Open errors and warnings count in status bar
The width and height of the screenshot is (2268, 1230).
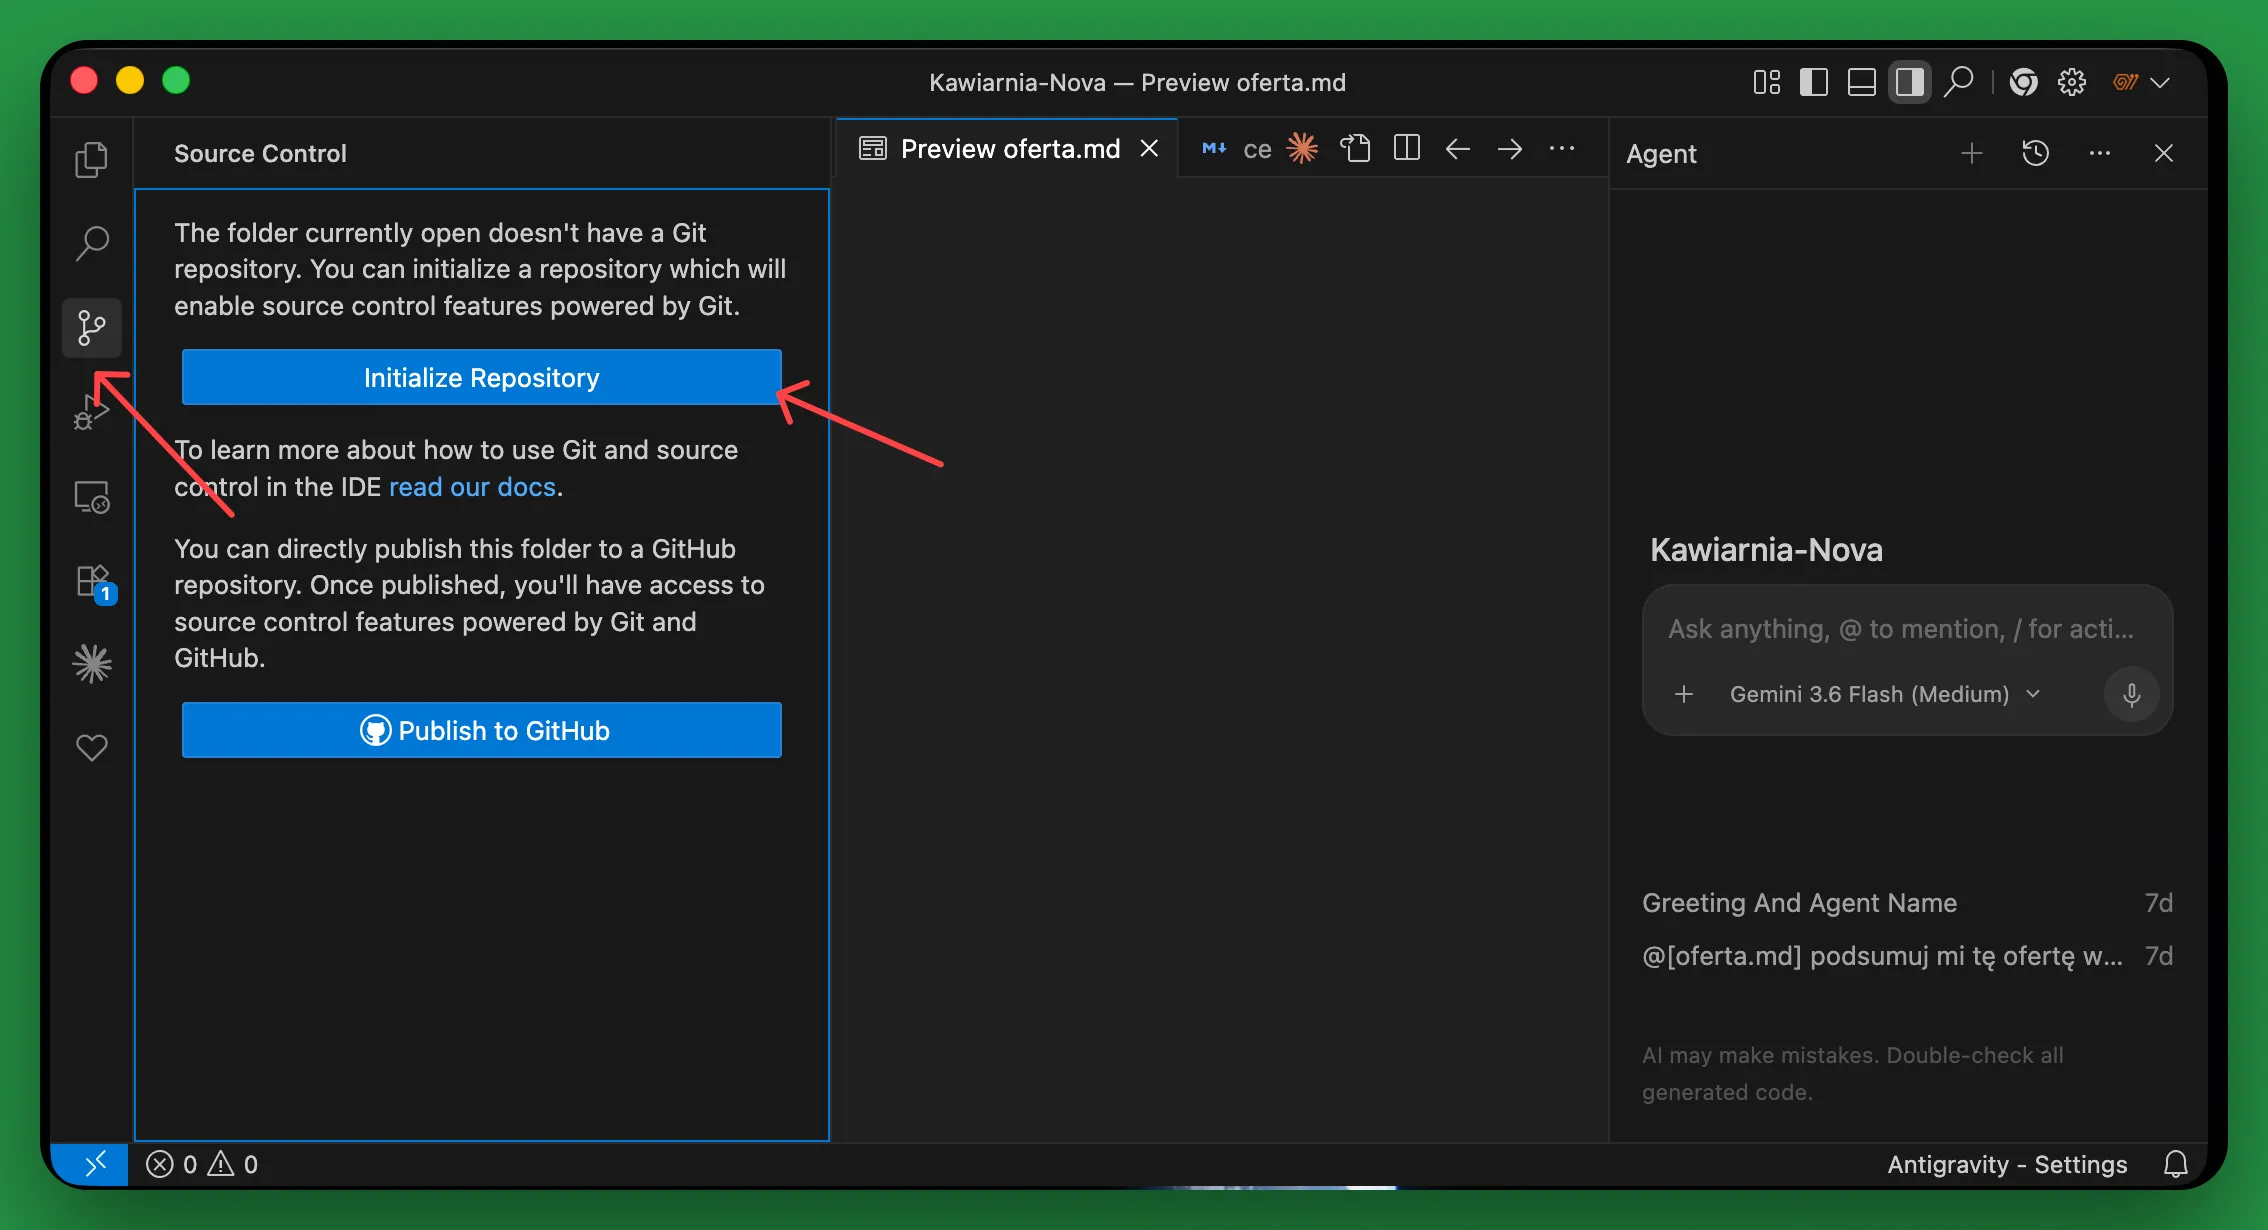click(x=202, y=1164)
